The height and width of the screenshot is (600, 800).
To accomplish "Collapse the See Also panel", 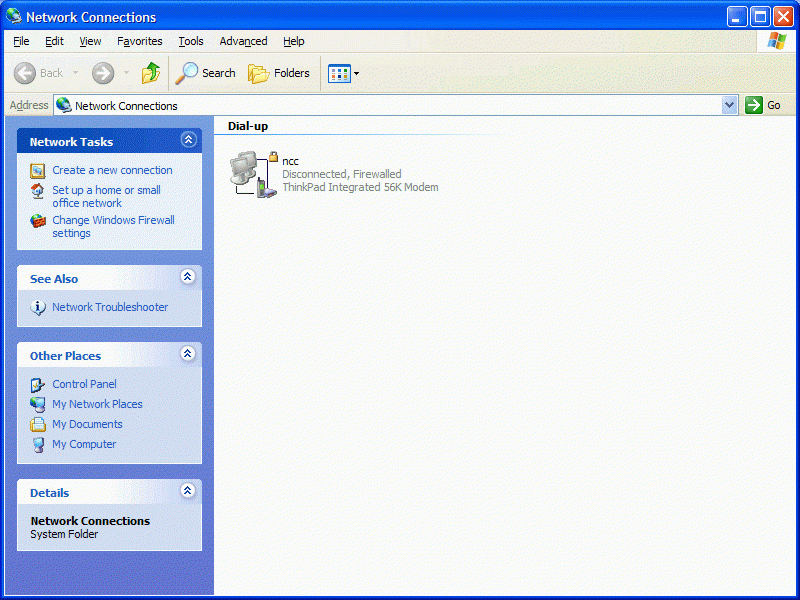I will pyautogui.click(x=188, y=277).
